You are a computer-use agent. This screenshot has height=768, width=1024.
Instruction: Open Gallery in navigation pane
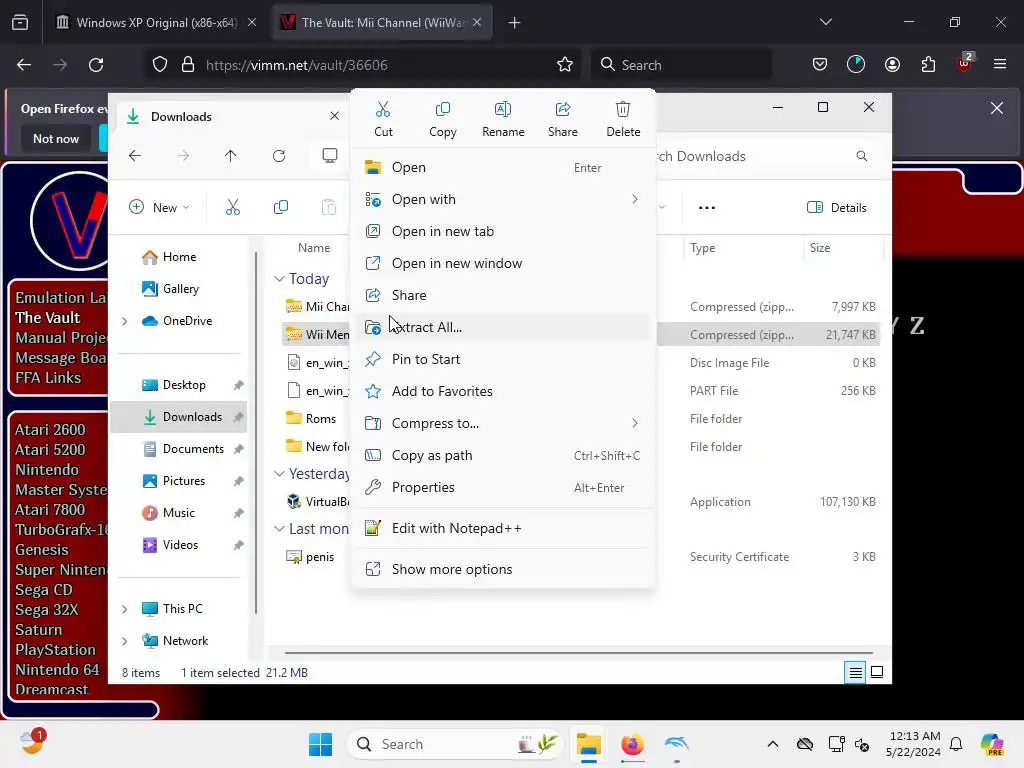(x=170, y=289)
